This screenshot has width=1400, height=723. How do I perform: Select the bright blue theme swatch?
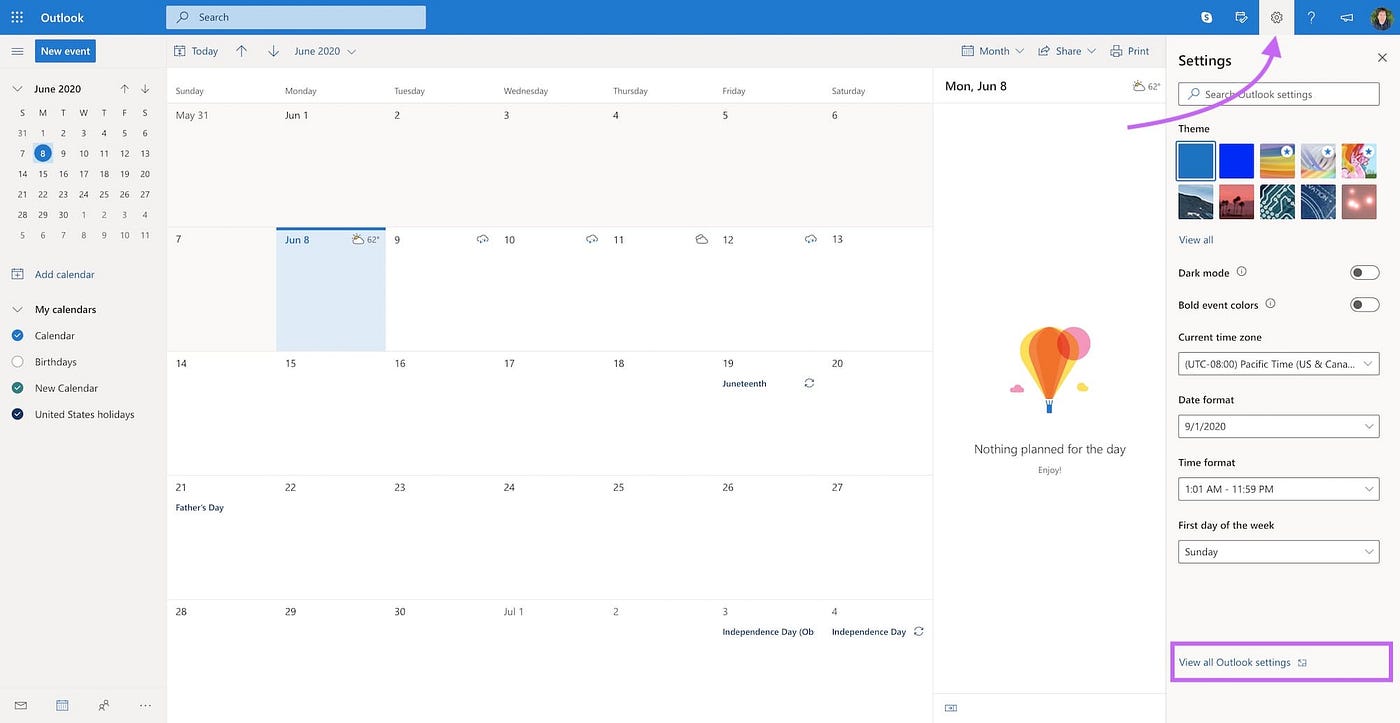(x=1237, y=160)
